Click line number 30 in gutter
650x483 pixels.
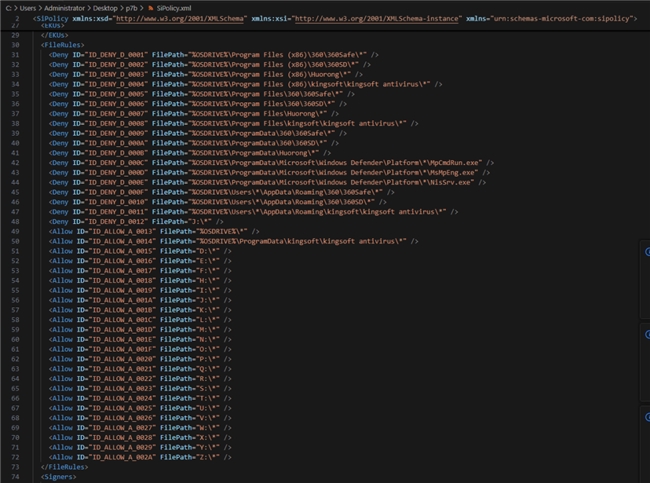[15, 45]
